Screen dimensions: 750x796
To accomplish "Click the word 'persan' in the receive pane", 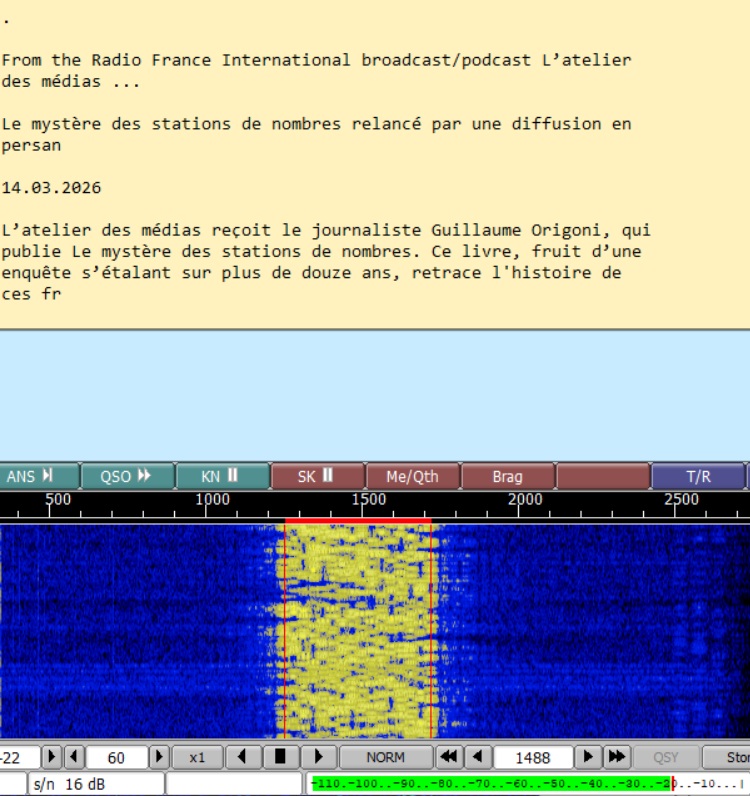I will pos(31,146).
